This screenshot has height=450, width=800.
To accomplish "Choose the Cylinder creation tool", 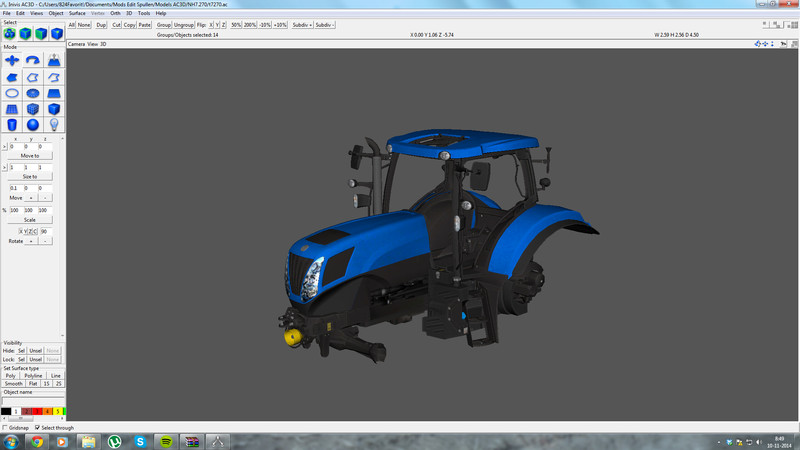I will (13, 125).
